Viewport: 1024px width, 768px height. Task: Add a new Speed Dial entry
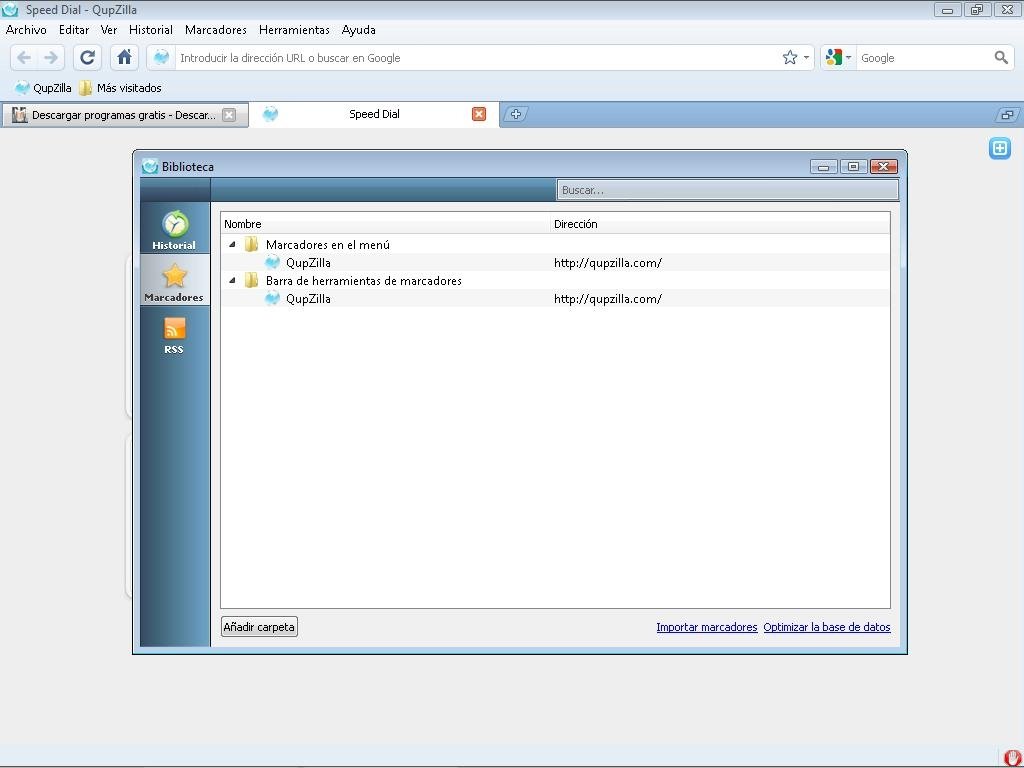[999, 148]
